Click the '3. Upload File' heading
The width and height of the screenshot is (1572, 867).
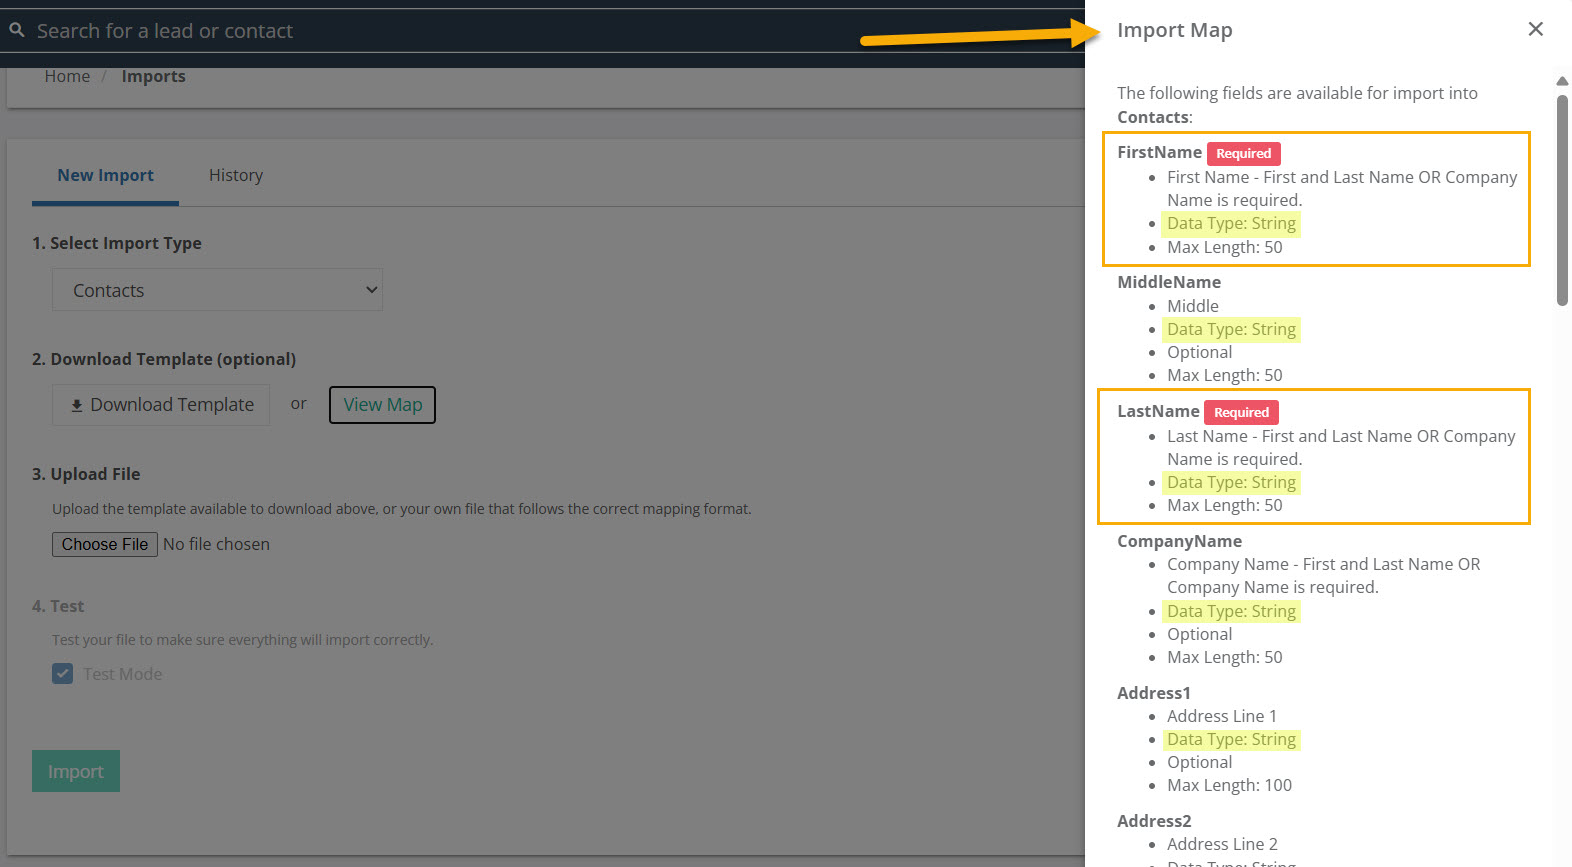click(86, 474)
